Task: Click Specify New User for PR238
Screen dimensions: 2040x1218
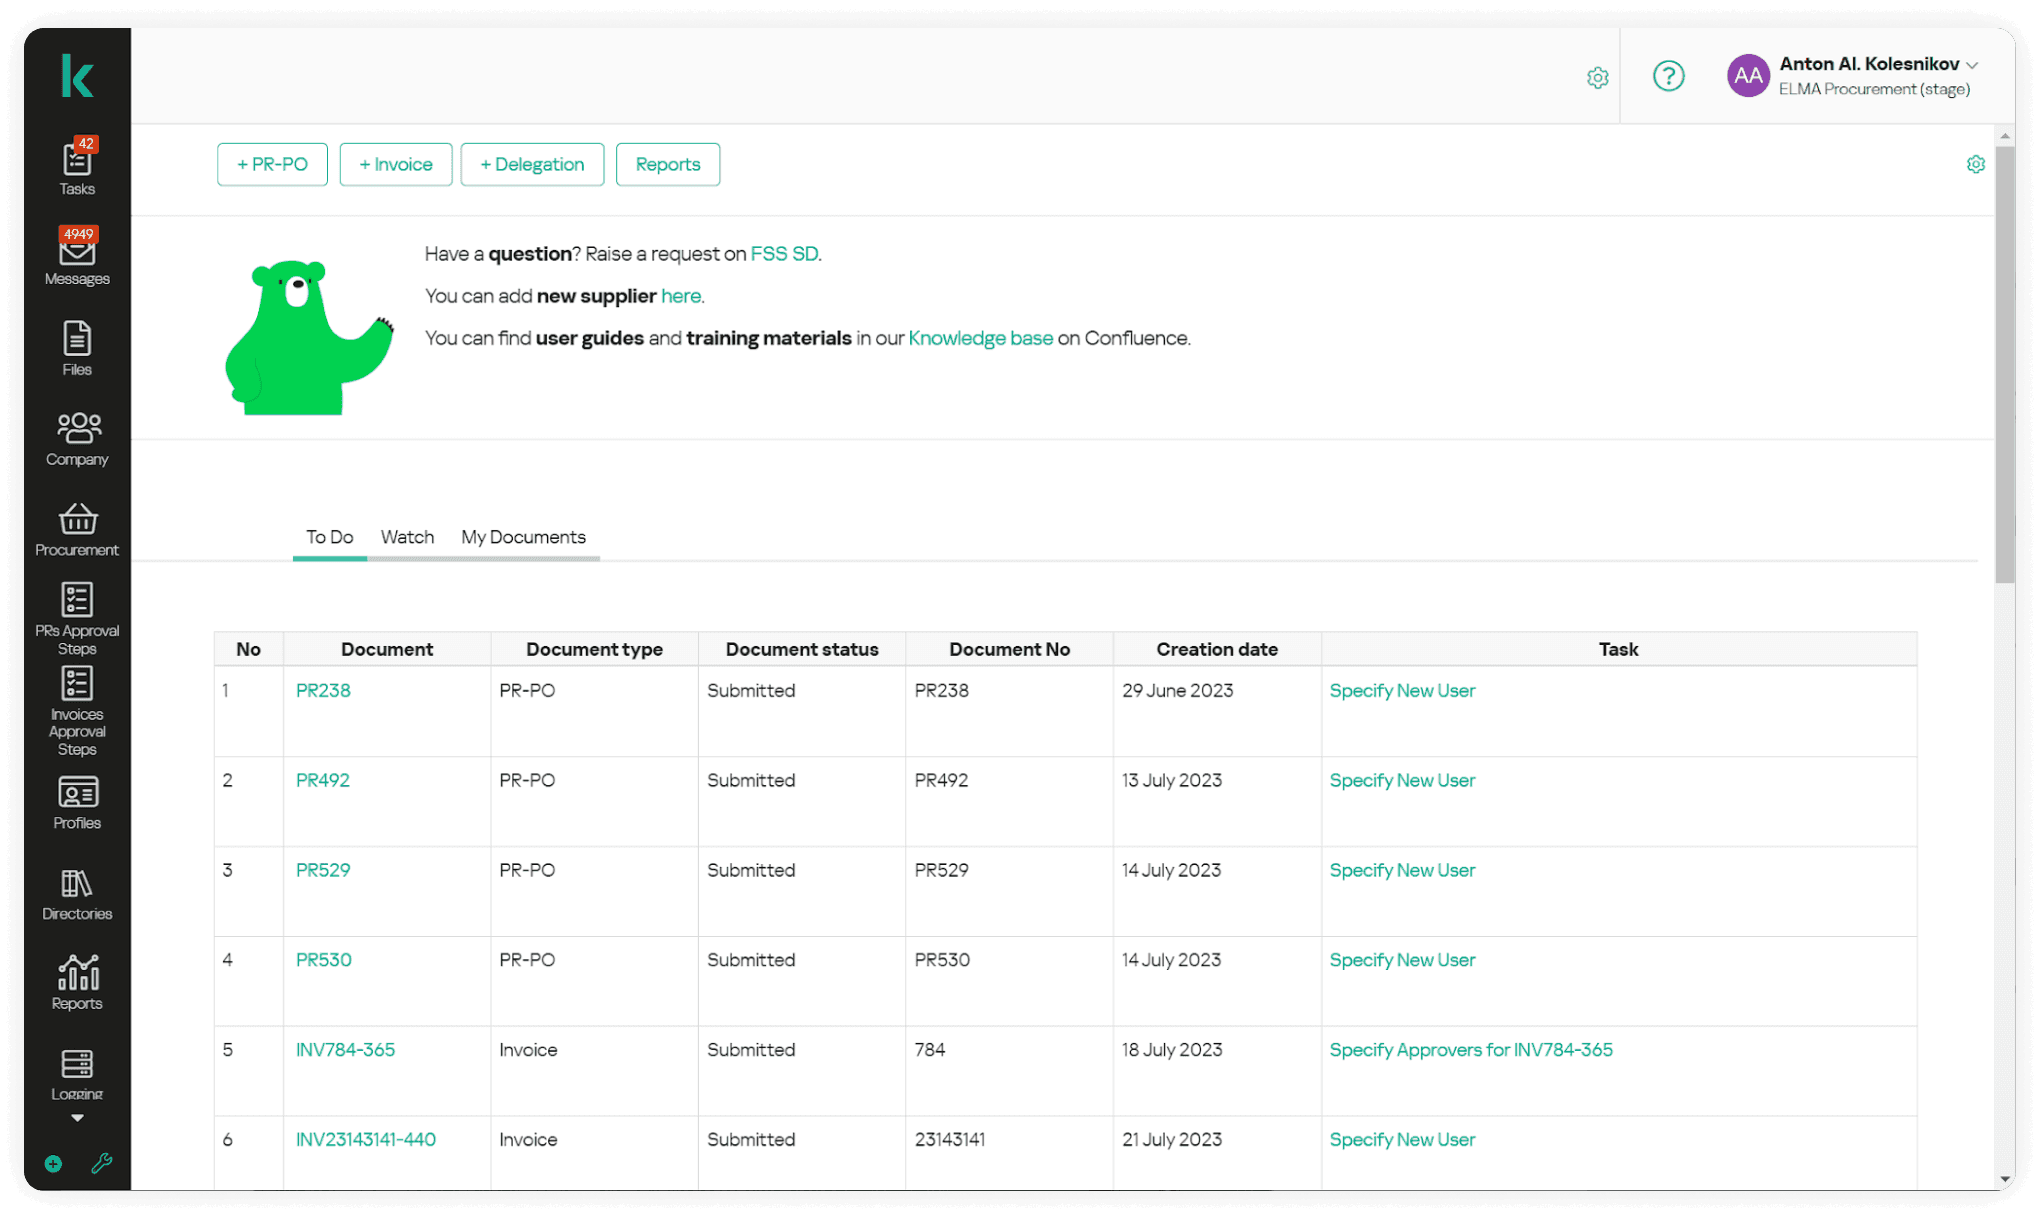Action: (x=1402, y=690)
